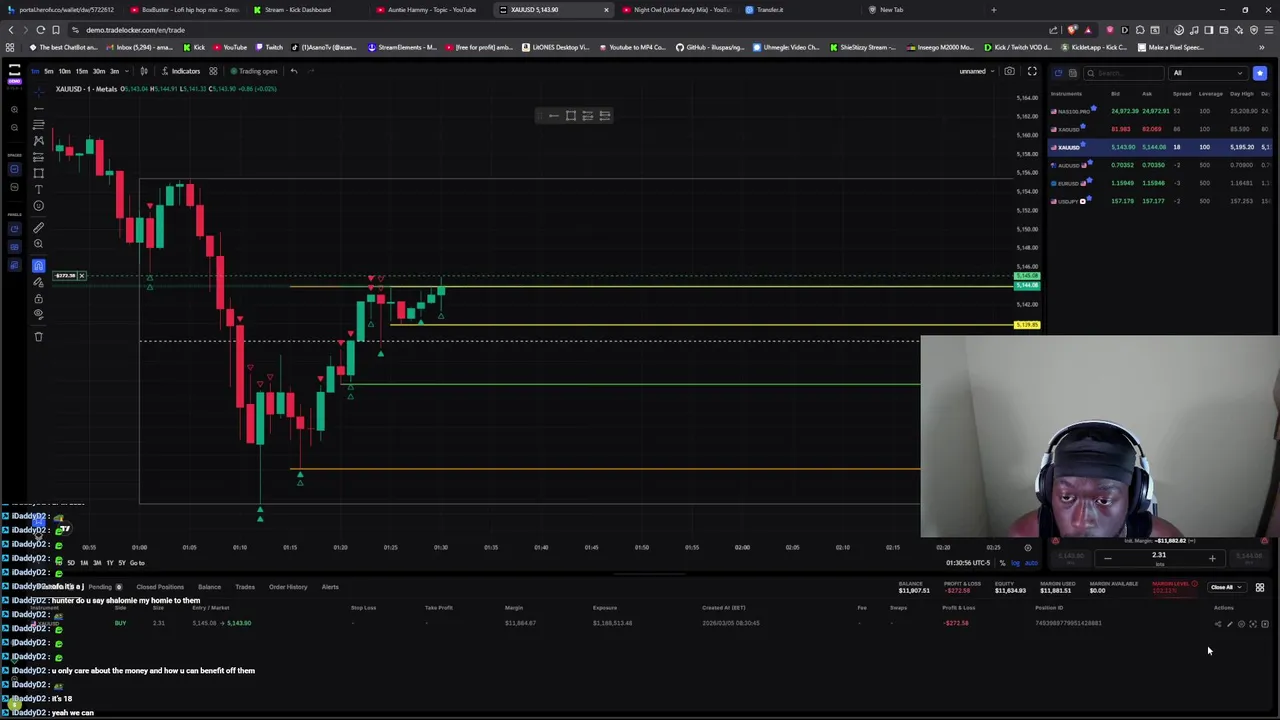This screenshot has width=1280, height=720.
Task: Select the highlighted XAUUSD instrument row
Action: (x=1160, y=147)
